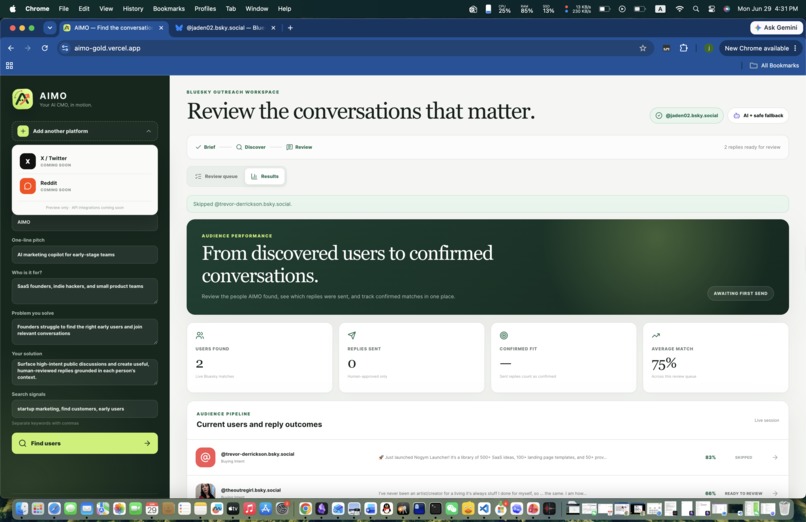Select the Reddit platform option
The height and width of the screenshot is (522, 806).
pyautogui.click(x=85, y=185)
